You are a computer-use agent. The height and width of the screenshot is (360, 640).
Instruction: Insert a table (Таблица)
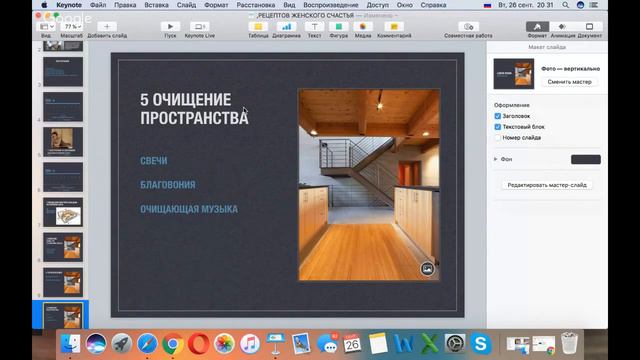point(258,27)
